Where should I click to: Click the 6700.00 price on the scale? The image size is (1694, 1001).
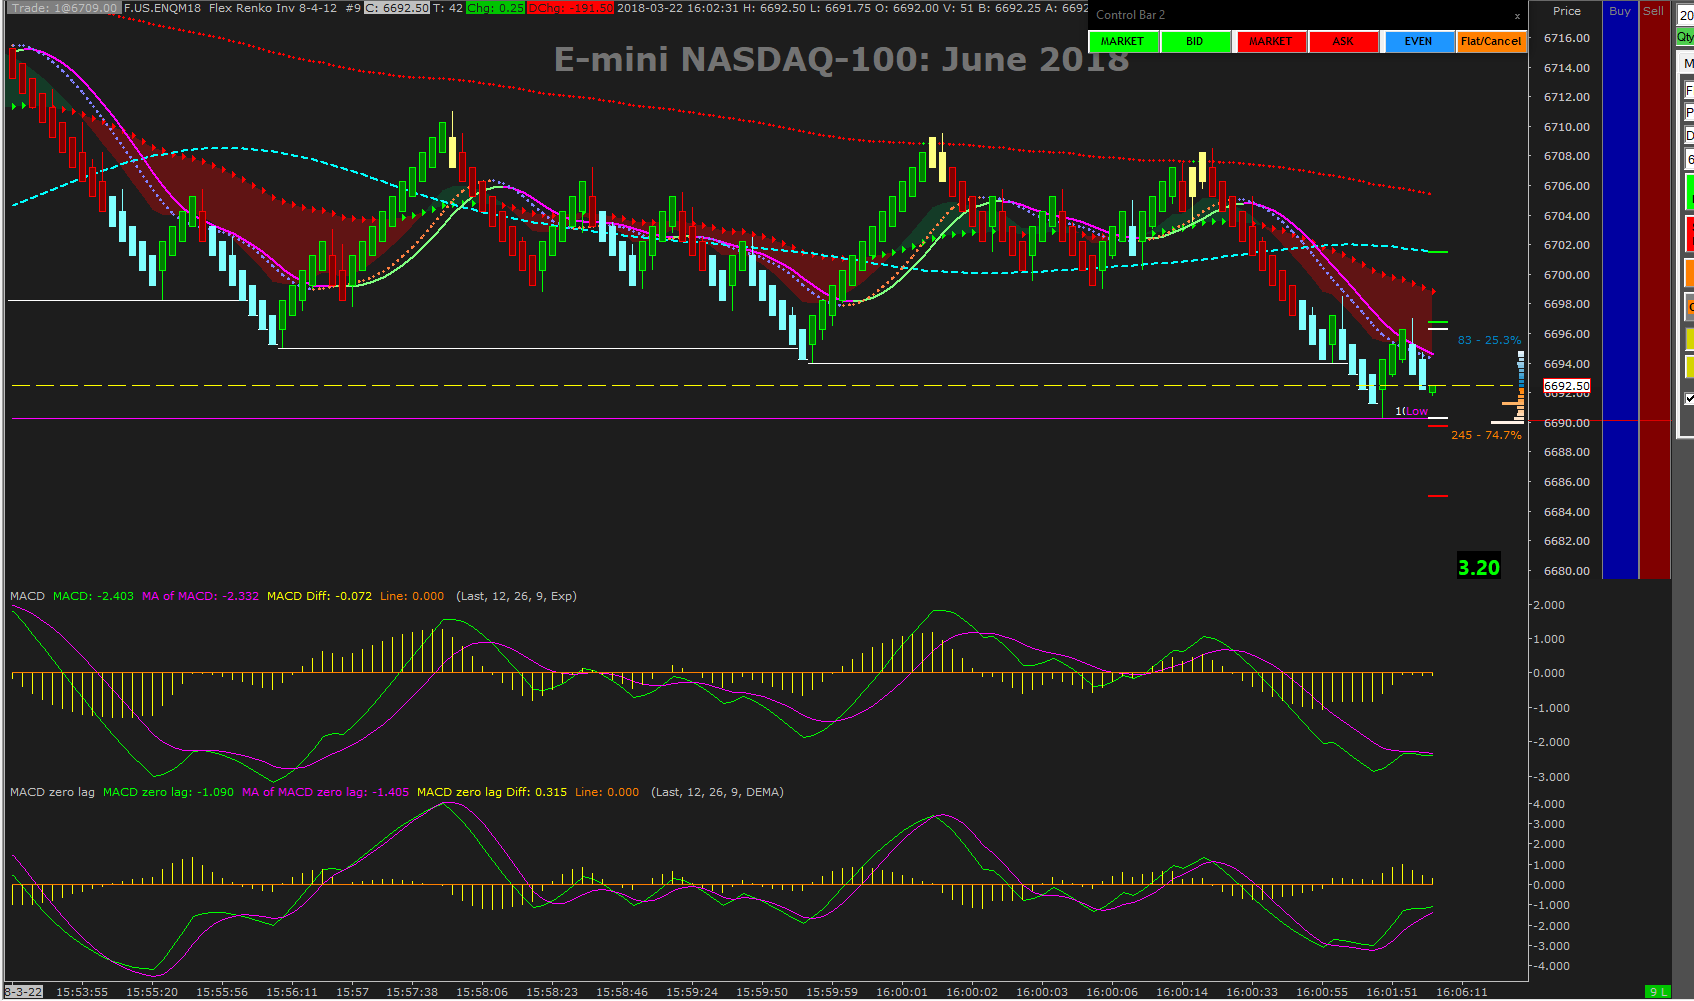[1567, 275]
